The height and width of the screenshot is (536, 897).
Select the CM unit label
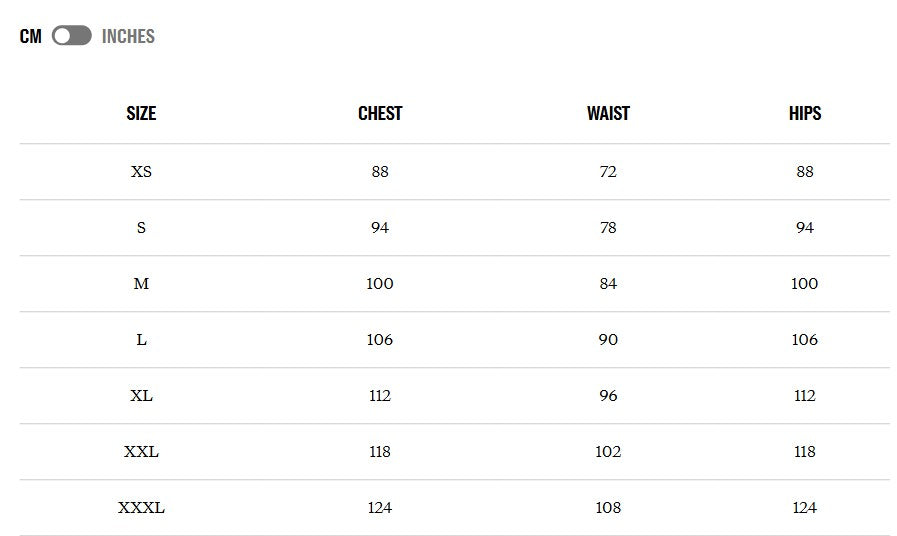point(30,36)
